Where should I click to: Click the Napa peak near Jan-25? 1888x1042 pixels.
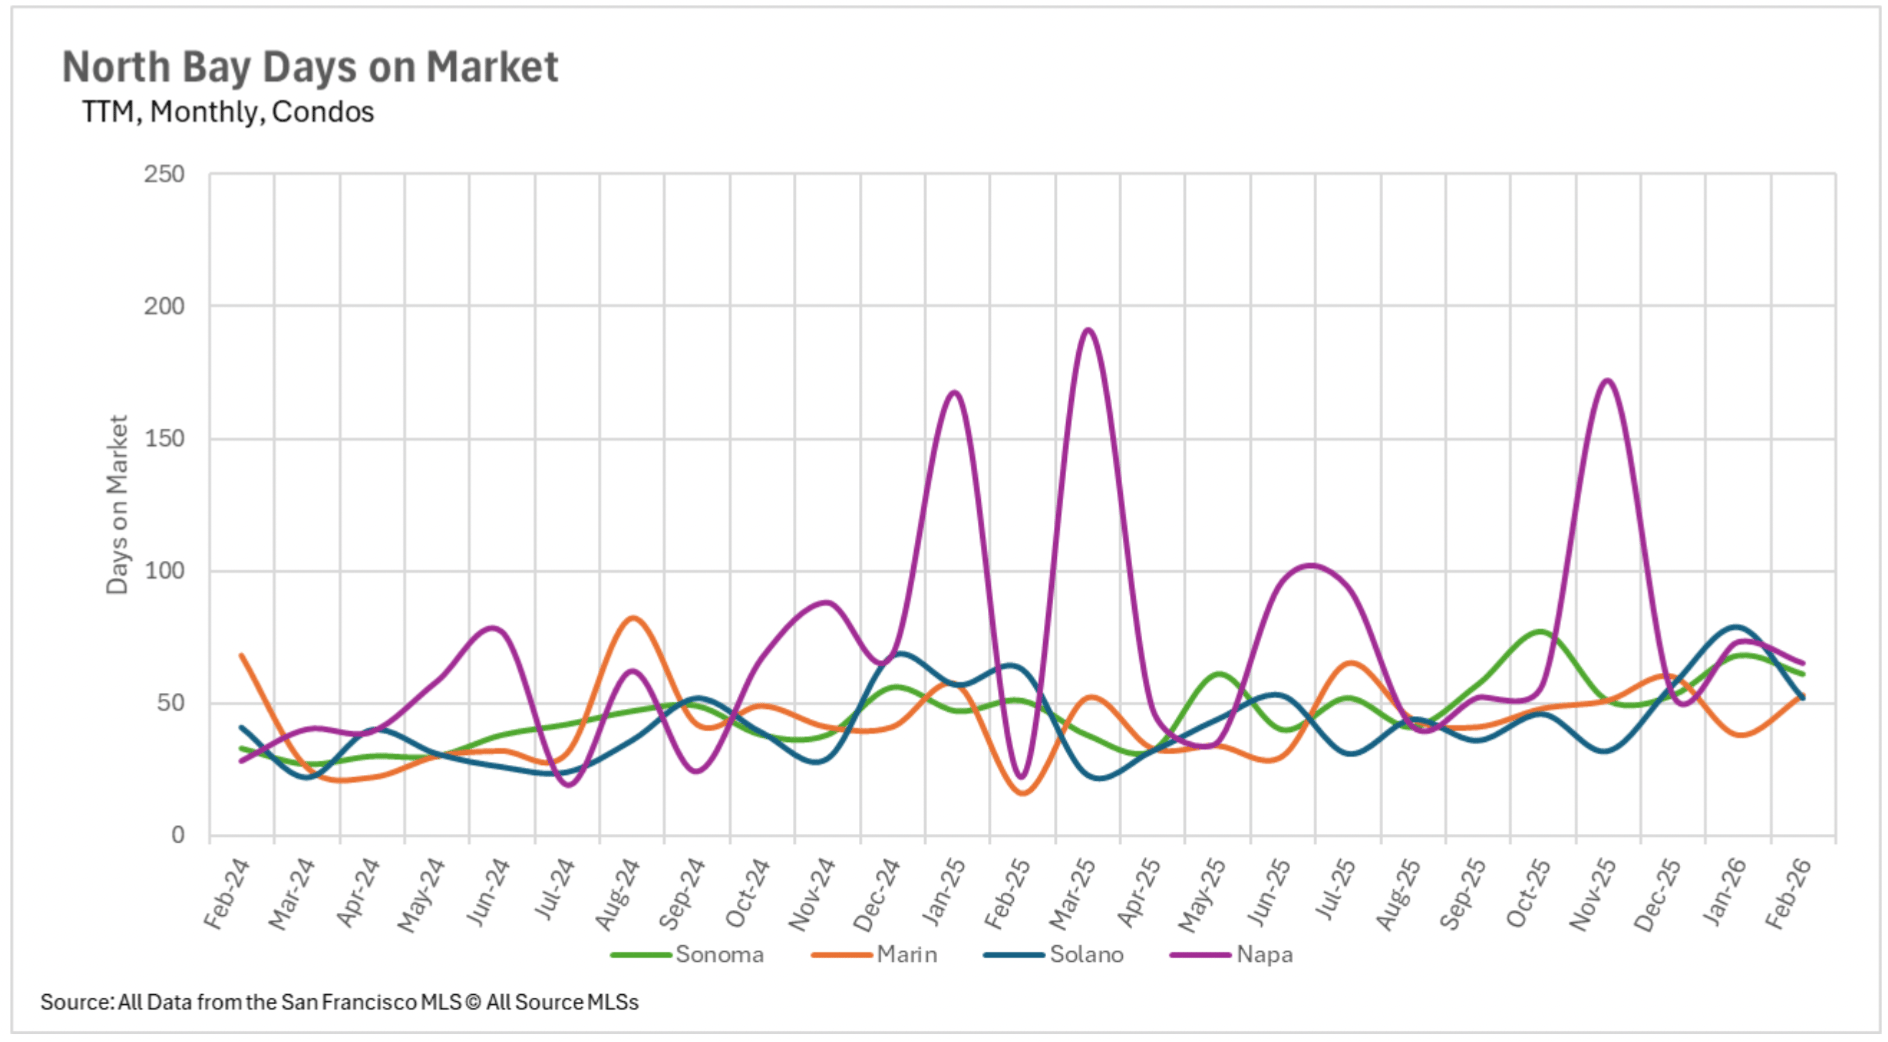pos(955,392)
